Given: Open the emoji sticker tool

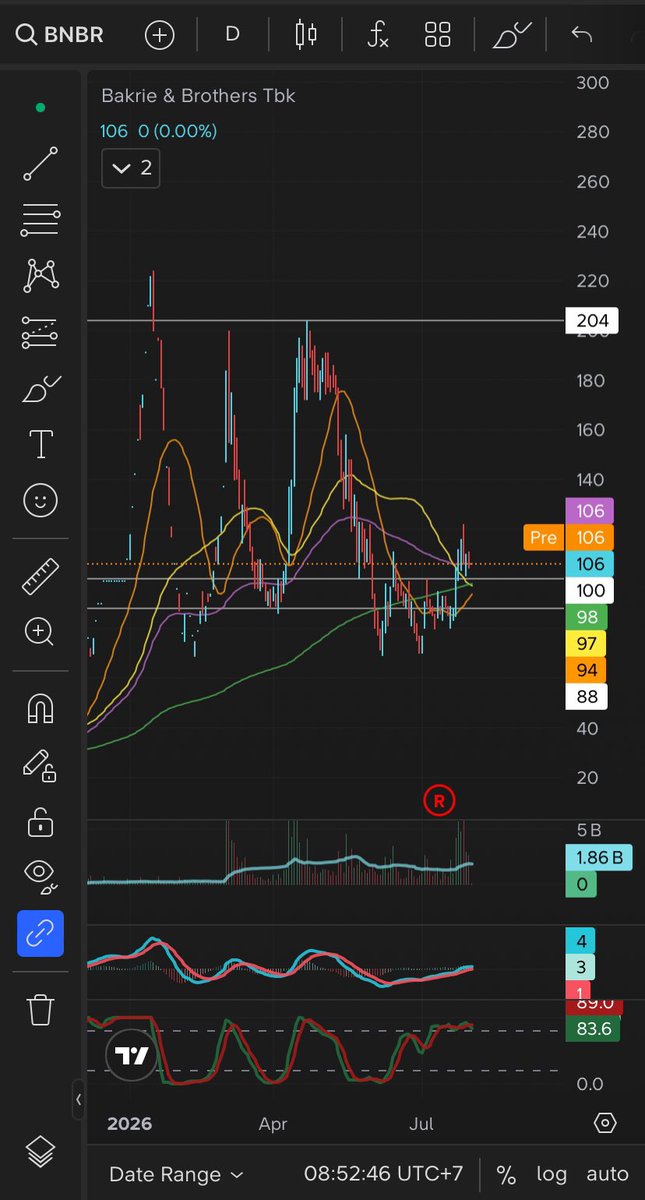Looking at the screenshot, I should pos(40,500).
